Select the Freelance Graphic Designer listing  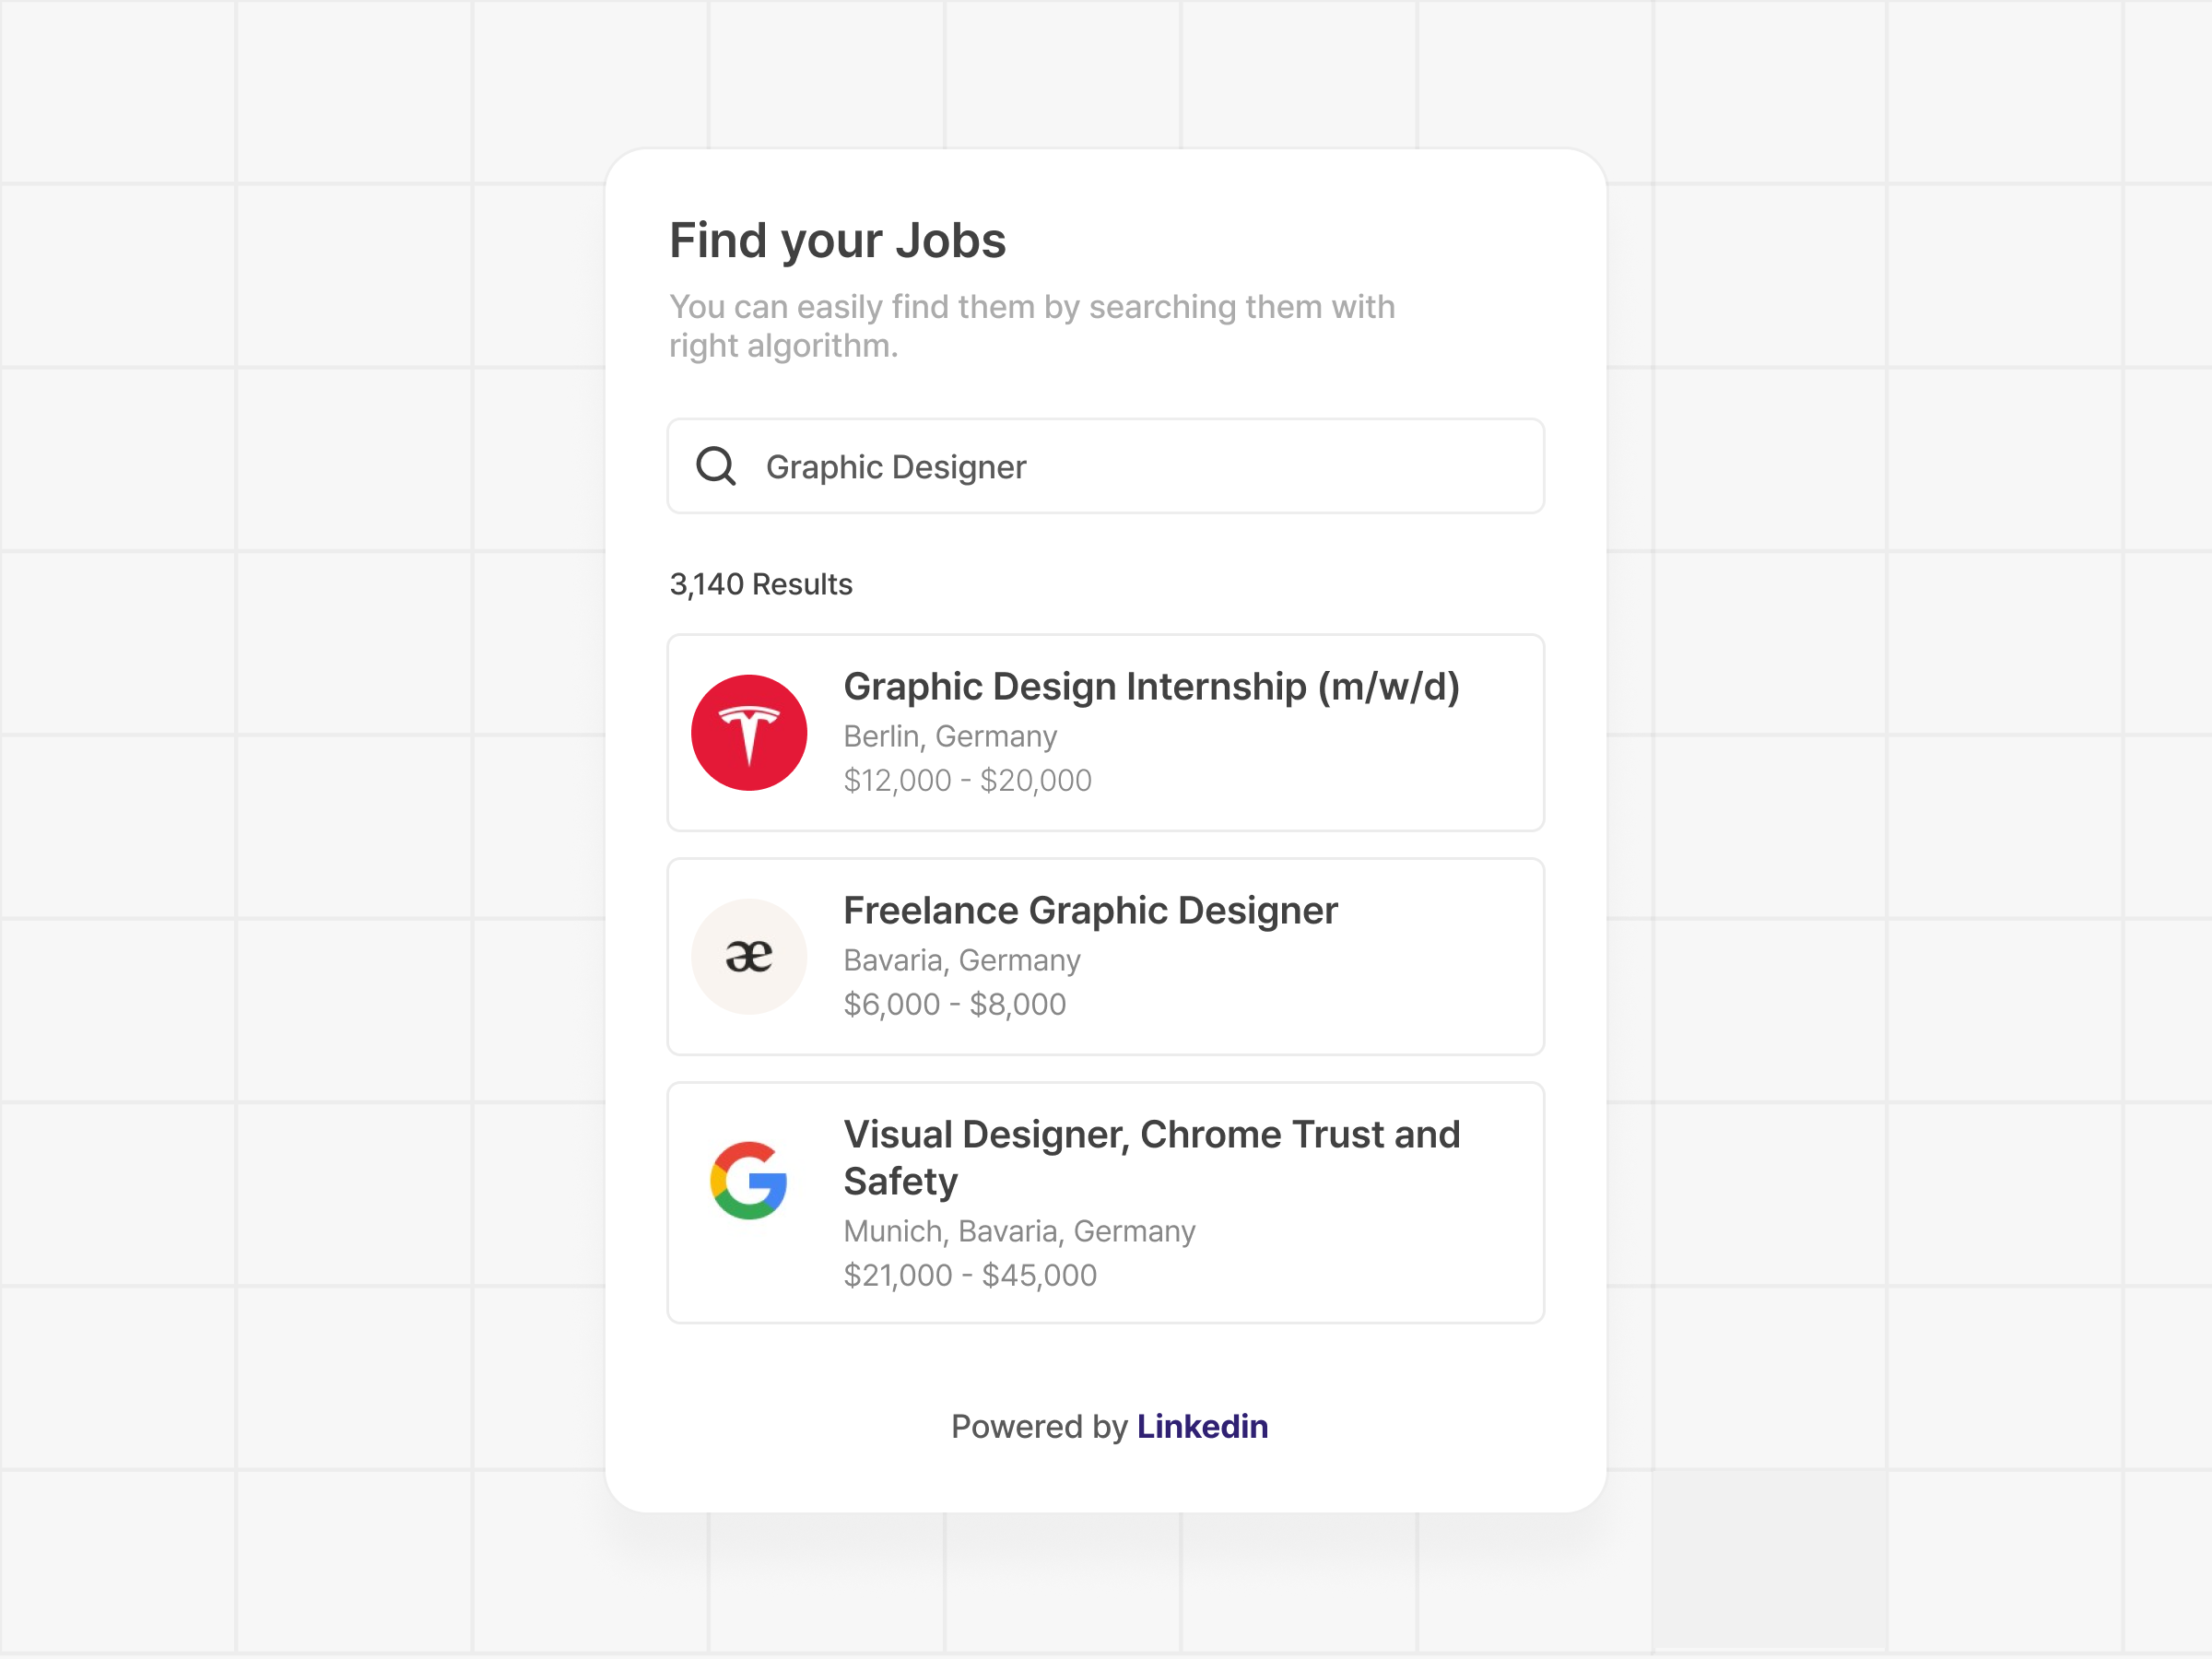pos(1105,956)
